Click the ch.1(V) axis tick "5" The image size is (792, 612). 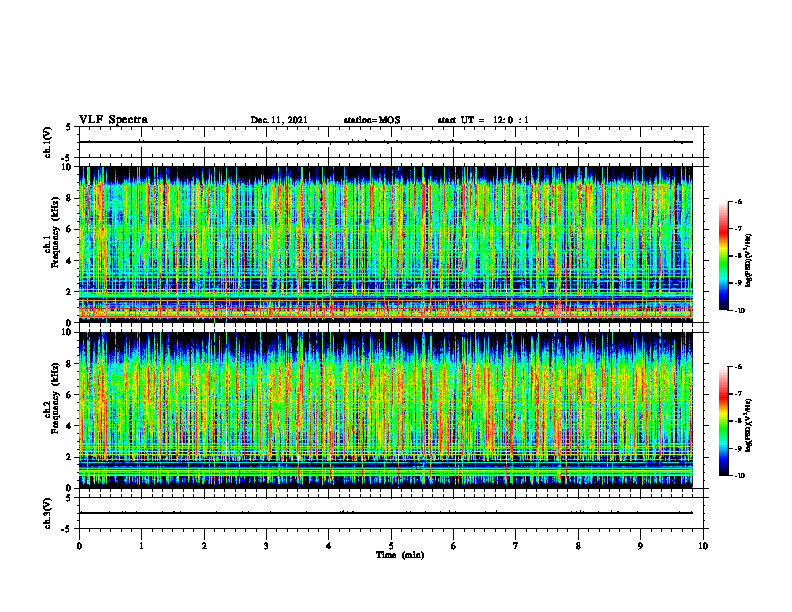tap(69, 127)
